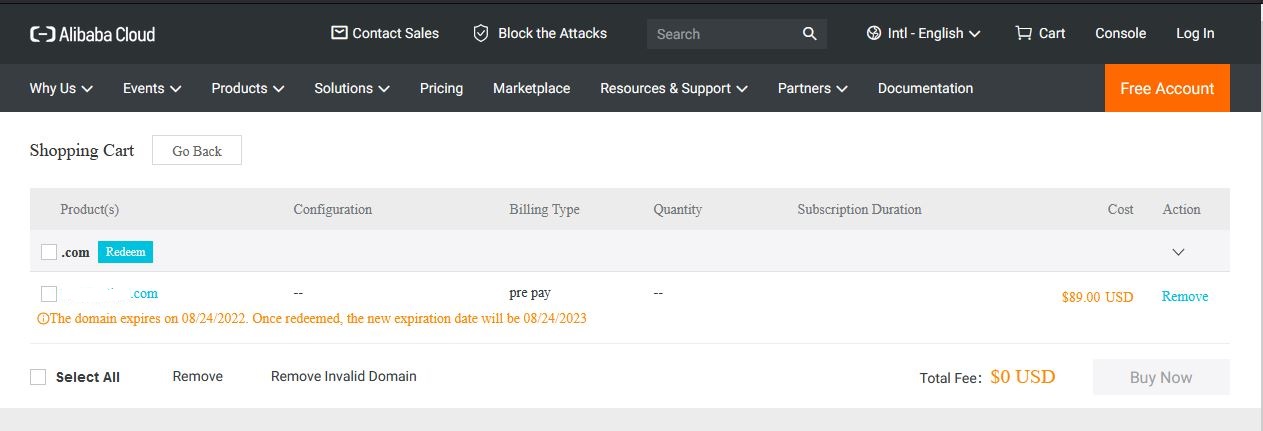This screenshot has width=1263, height=431.
Task: Open the Marketplace page
Action: pos(531,88)
